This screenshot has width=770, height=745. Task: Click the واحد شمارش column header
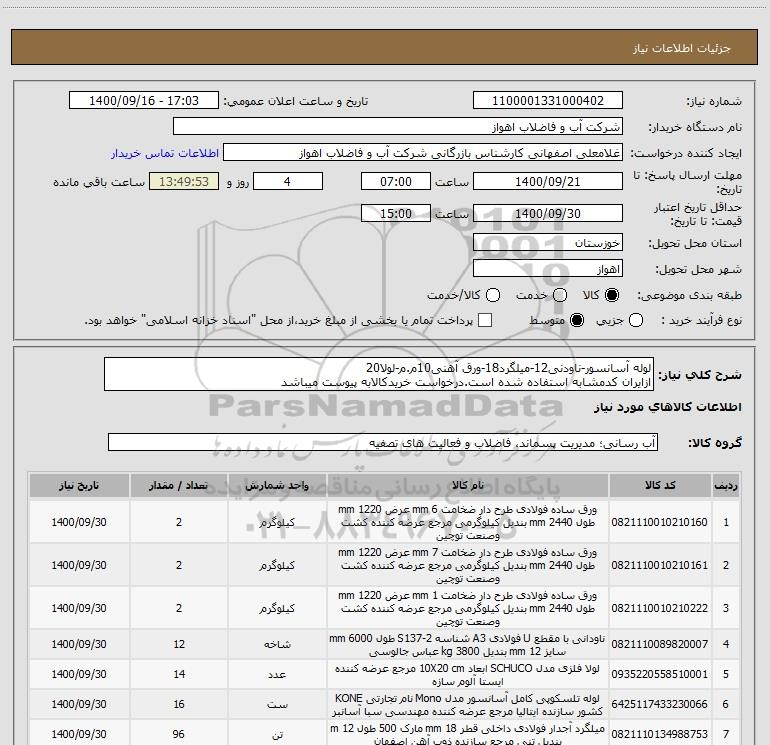pyautogui.click(x=277, y=485)
